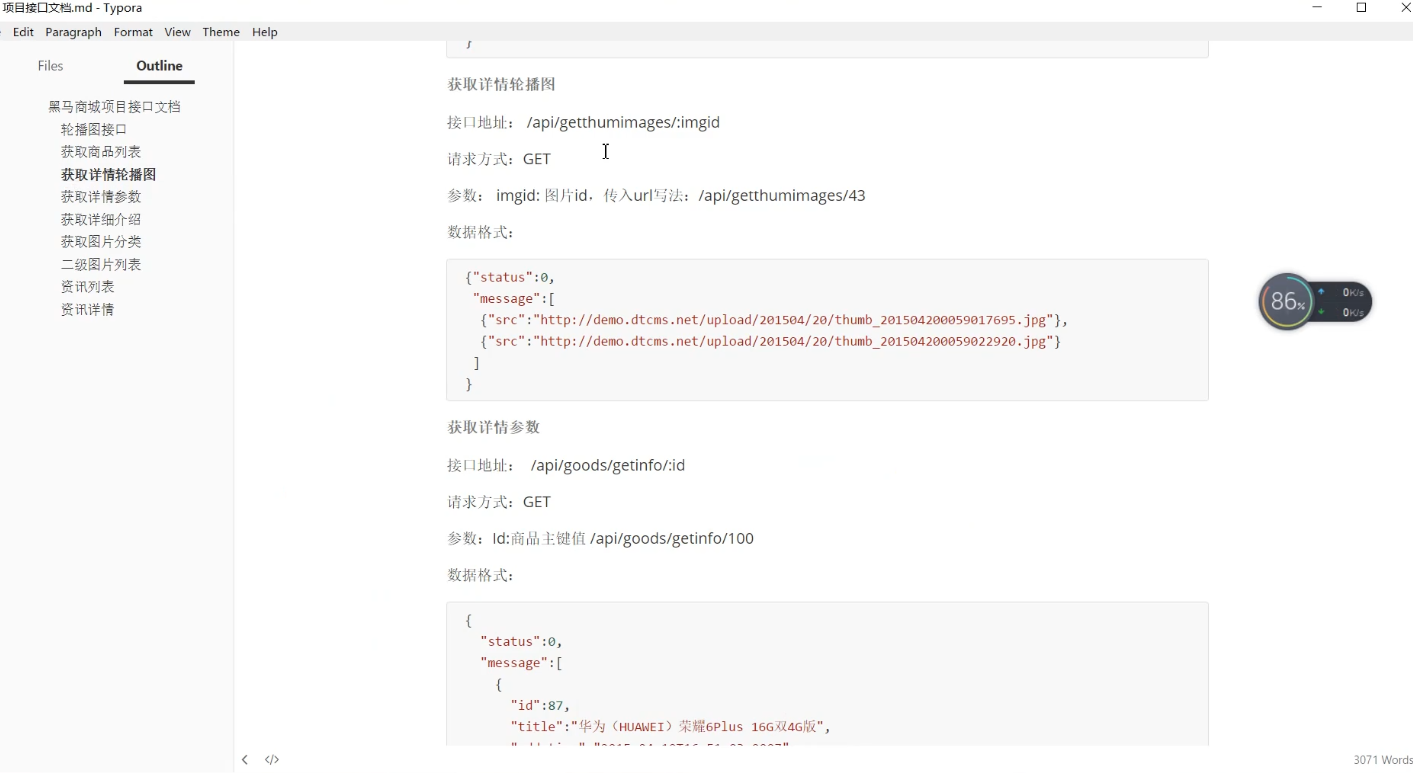
Task: Minimize the Typora window
Action: pos(1317,8)
